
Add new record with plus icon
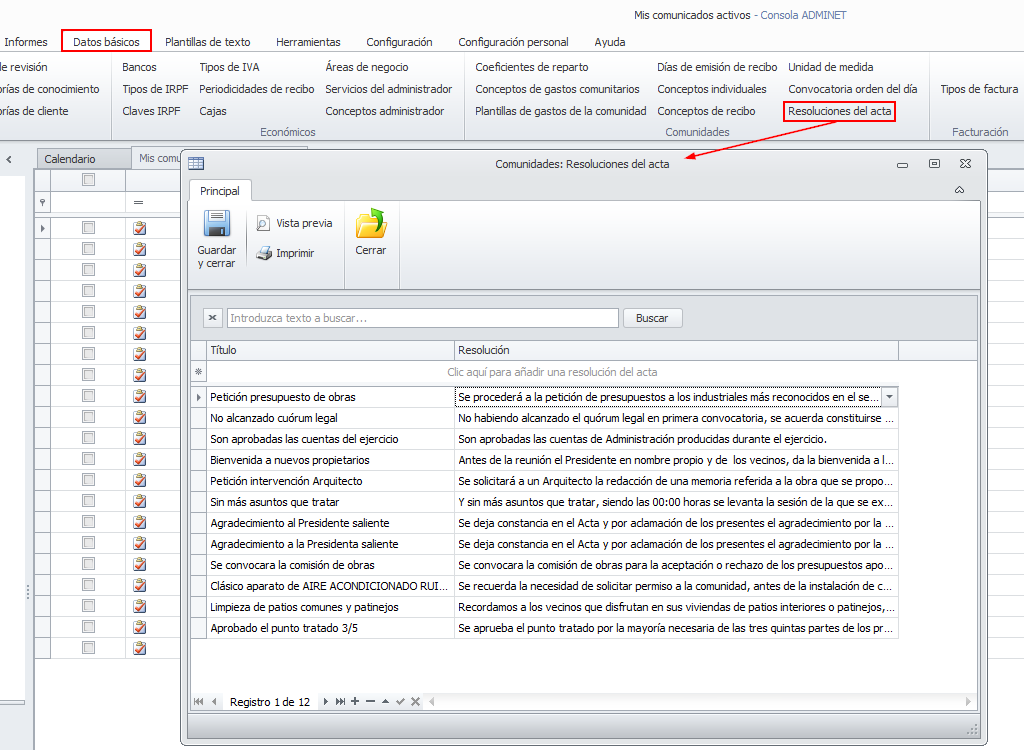[x=355, y=702]
